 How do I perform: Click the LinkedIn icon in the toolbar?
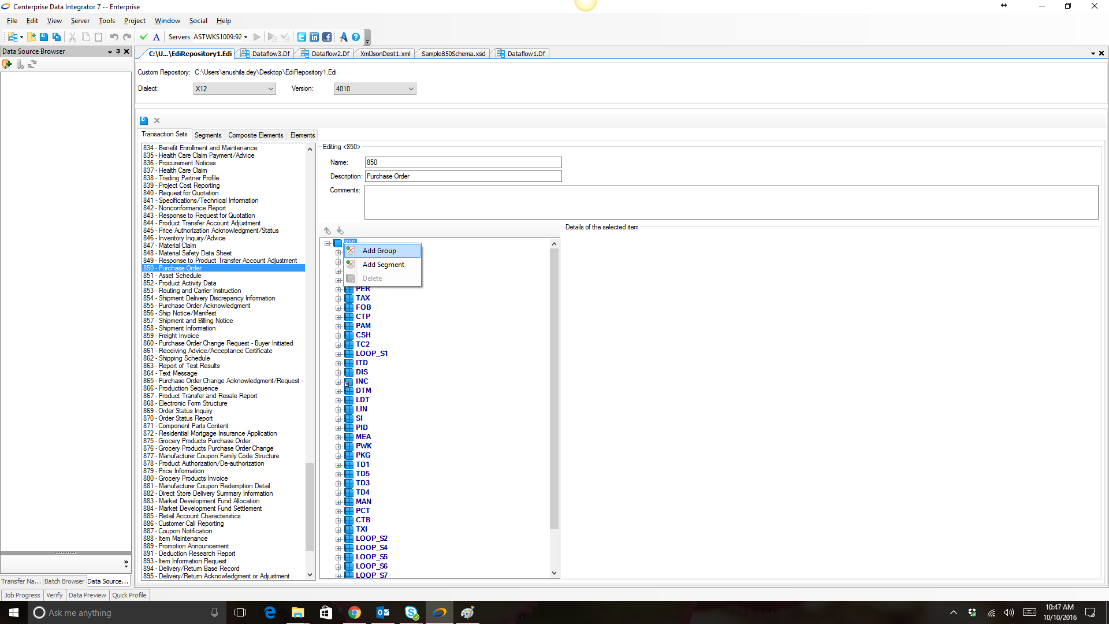coord(315,35)
